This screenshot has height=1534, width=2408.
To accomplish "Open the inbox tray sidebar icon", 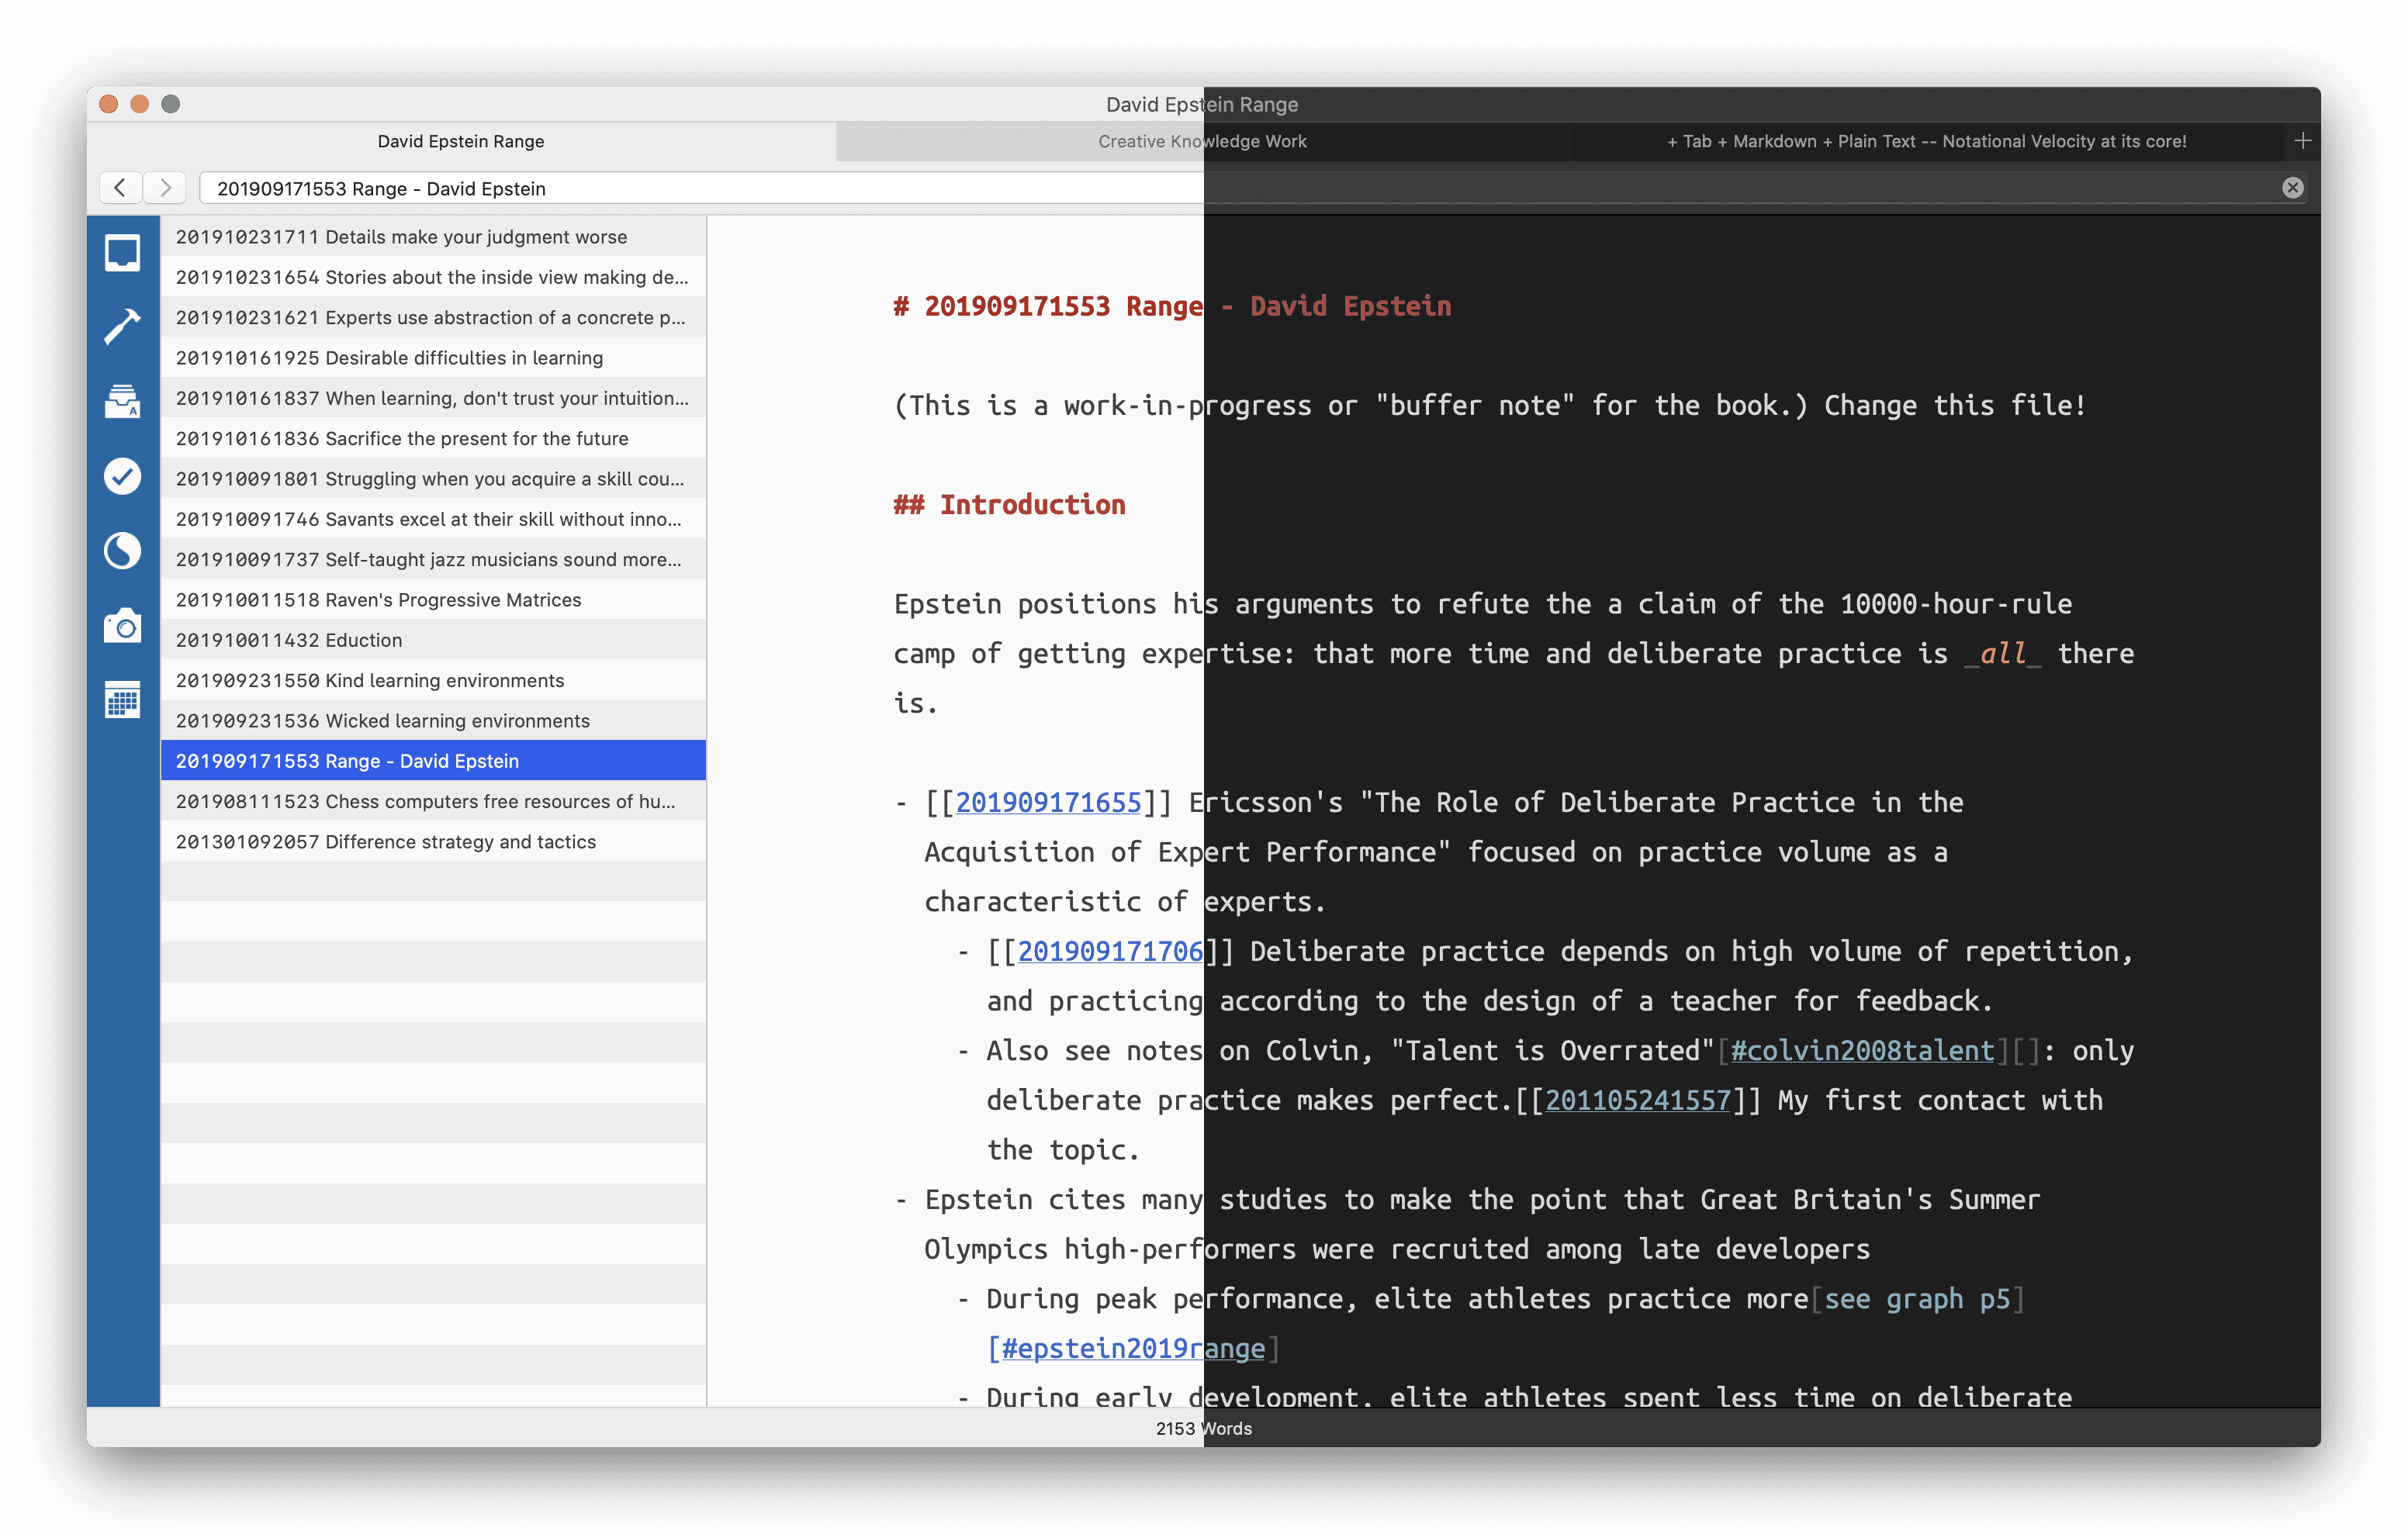I will point(122,253).
